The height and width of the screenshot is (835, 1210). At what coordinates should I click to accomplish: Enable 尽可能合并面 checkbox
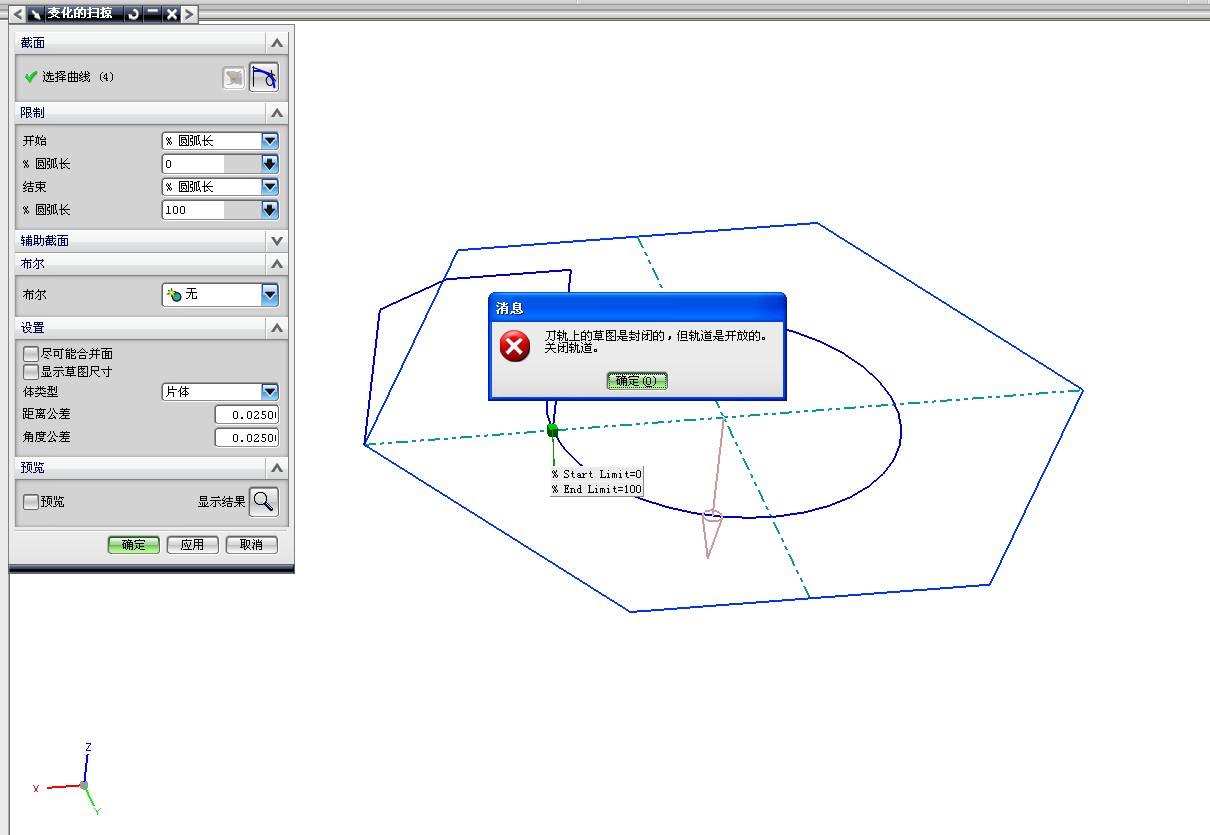31,354
